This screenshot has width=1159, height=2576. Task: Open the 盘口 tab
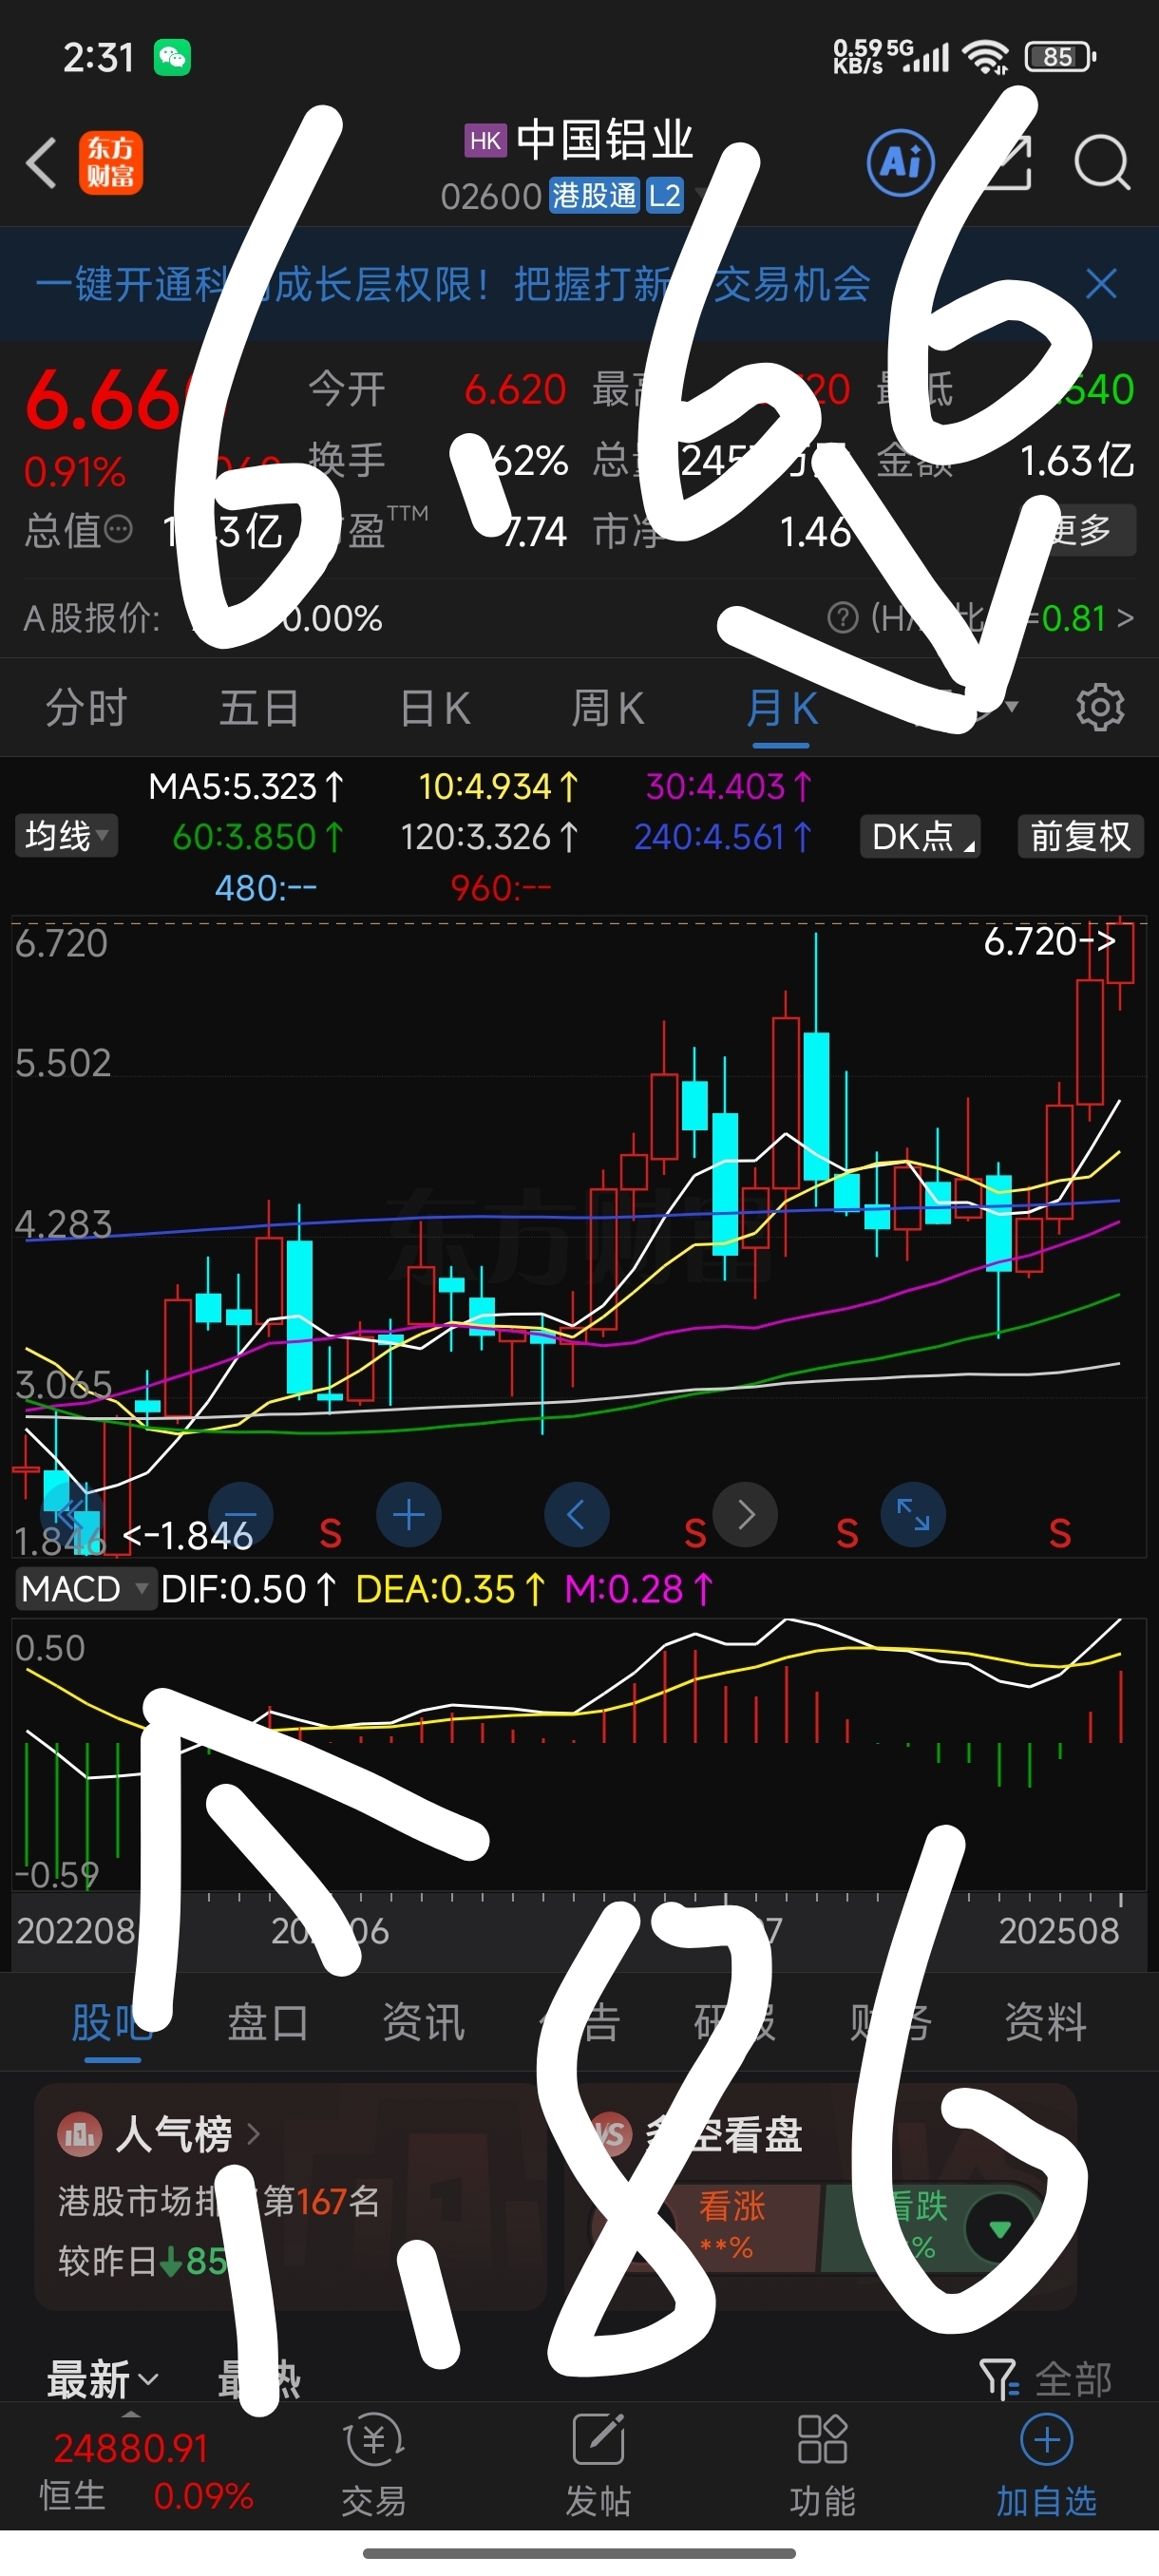(x=268, y=2022)
